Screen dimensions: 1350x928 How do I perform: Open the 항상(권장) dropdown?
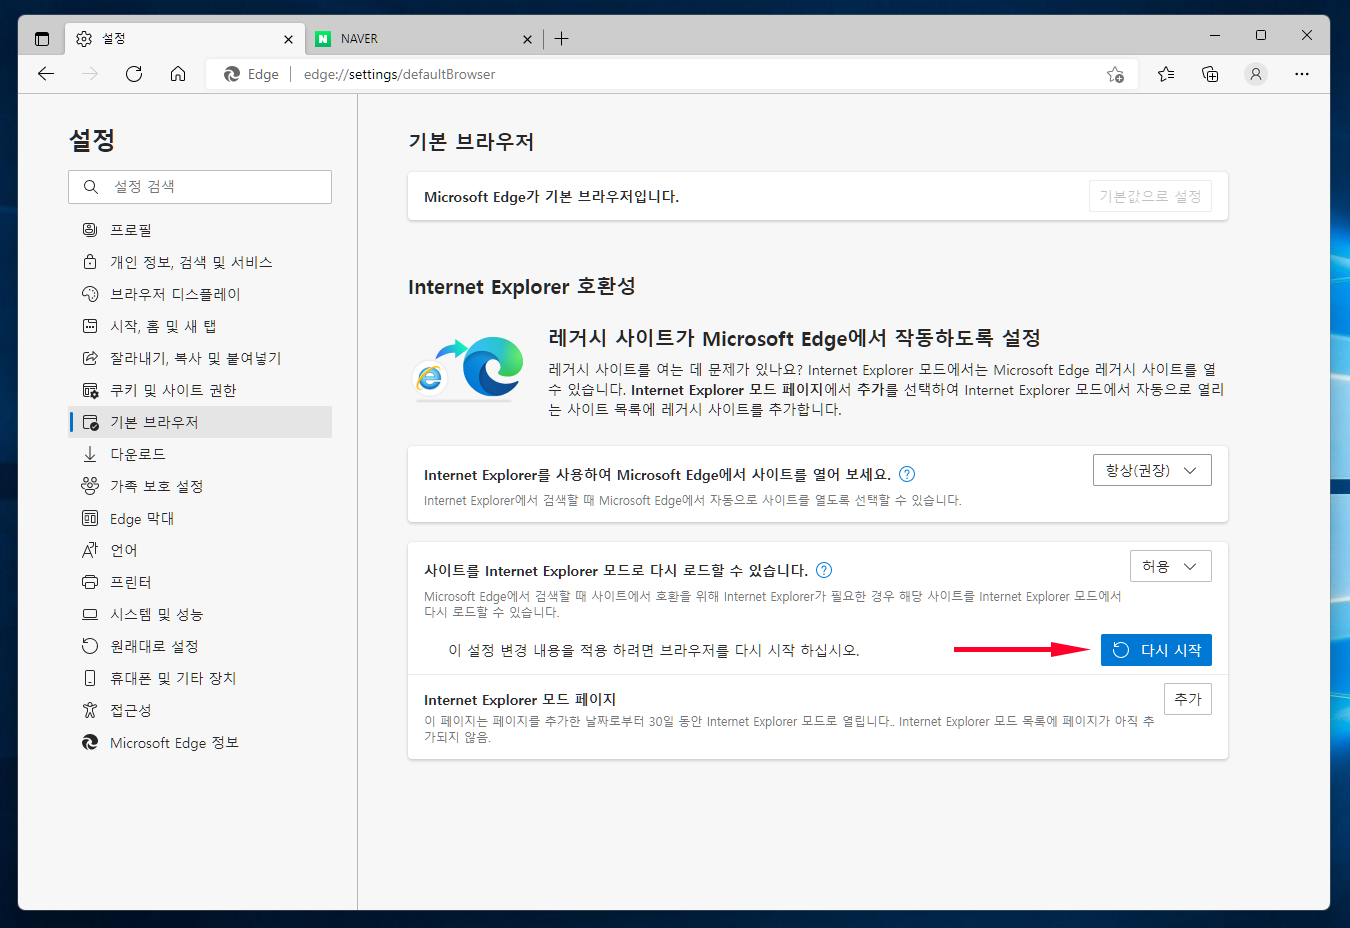(x=1152, y=470)
